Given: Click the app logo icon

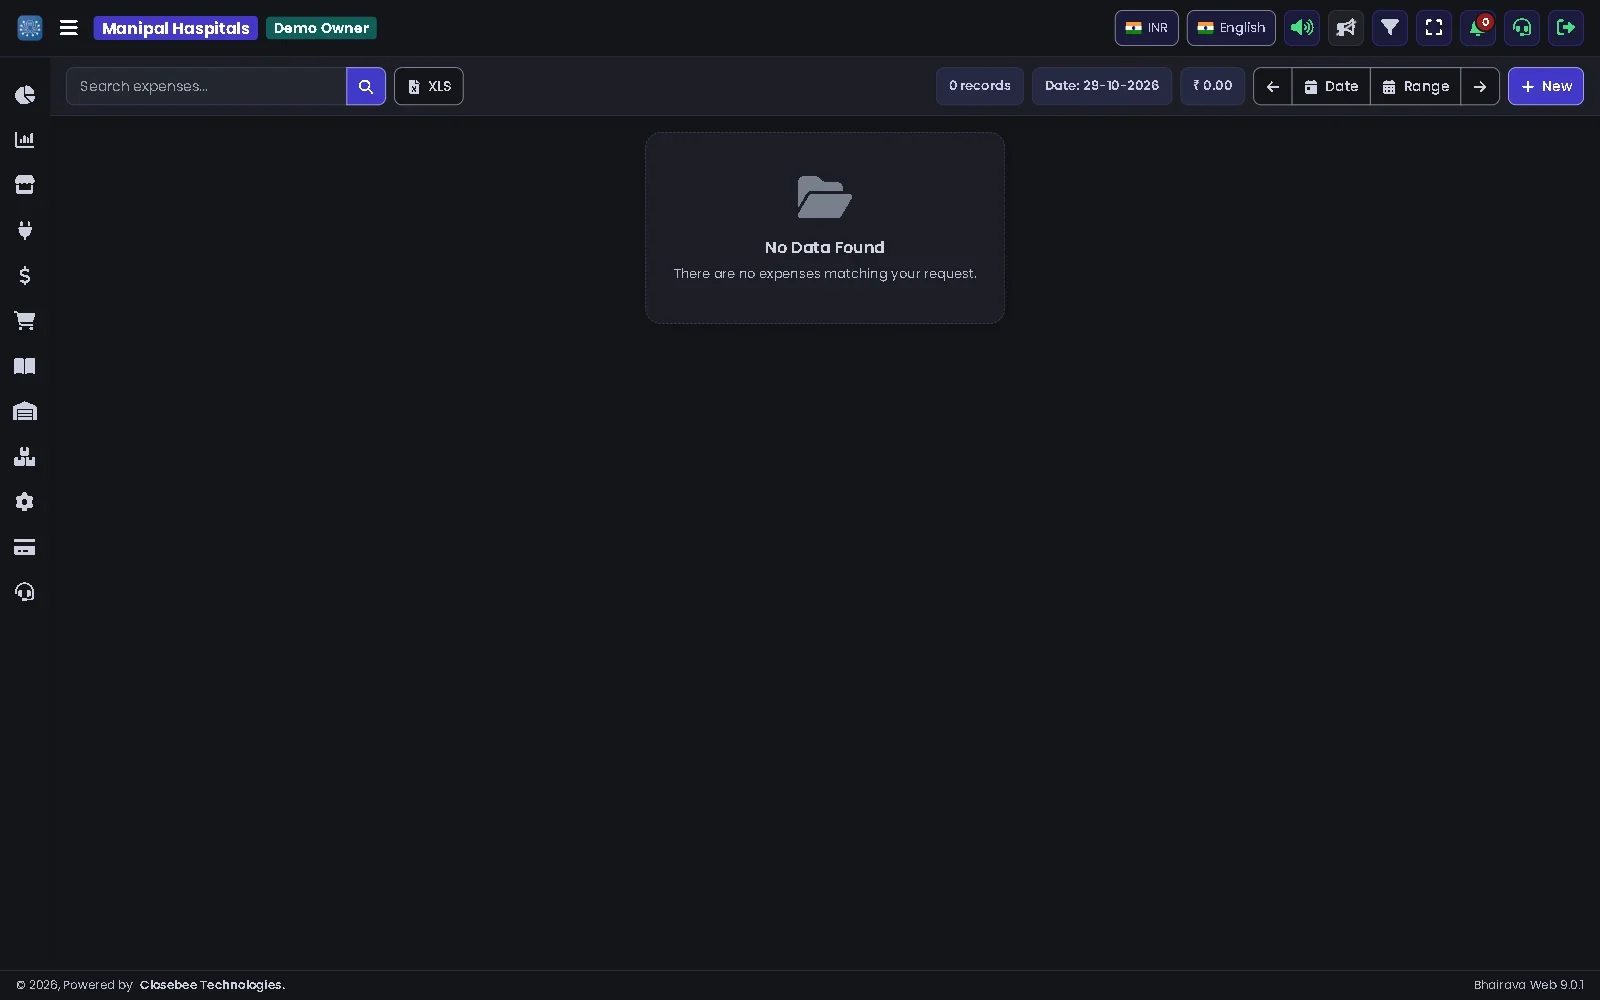Looking at the screenshot, I should pos(30,28).
